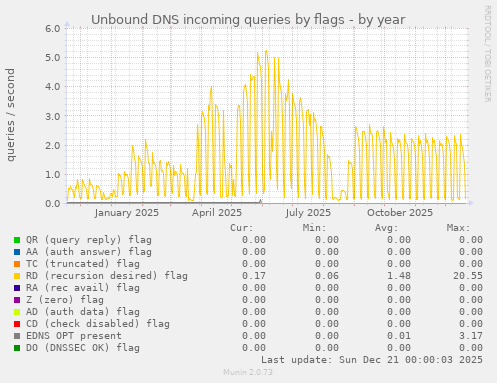This screenshot has height=383, width=497.
Task: Click the 'Avg:' column header
Action: tap(386, 228)
